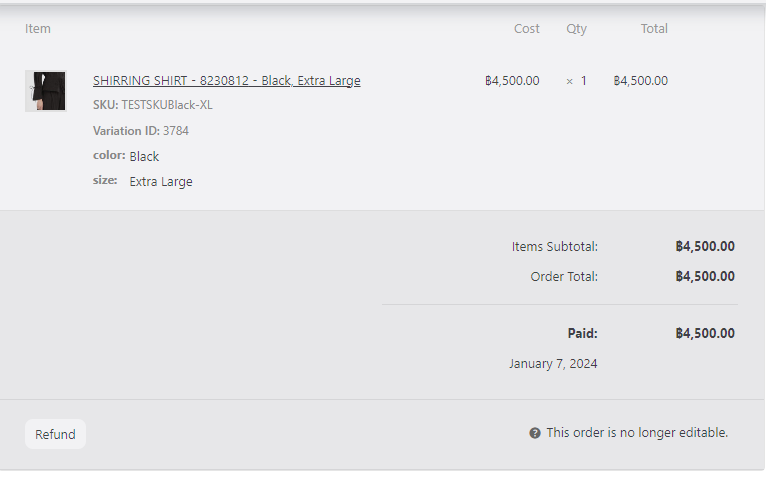Click the color Black attribute value
Viewport: 766px width, 480px height.
(144, 157)
